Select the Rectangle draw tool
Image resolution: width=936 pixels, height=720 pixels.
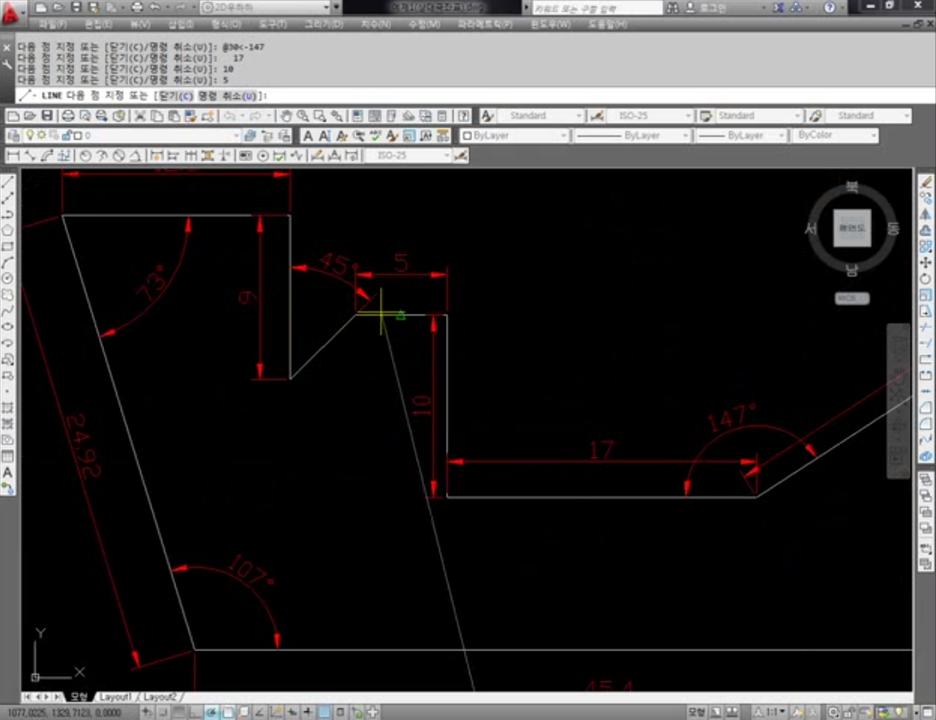8,247
